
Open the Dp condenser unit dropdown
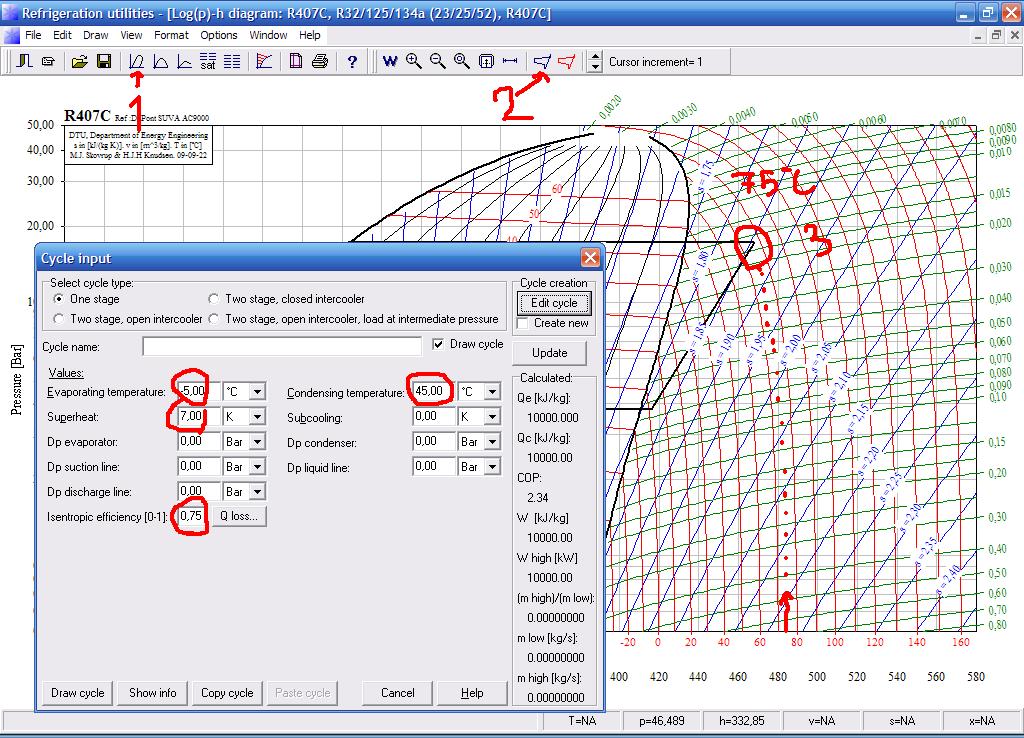492,442
